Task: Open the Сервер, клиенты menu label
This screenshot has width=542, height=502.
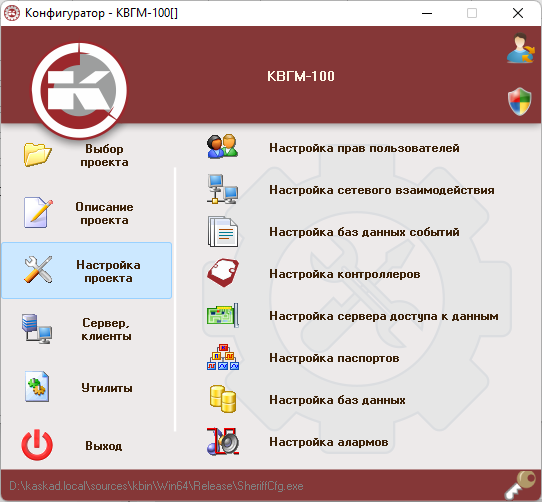Action: 106,329
